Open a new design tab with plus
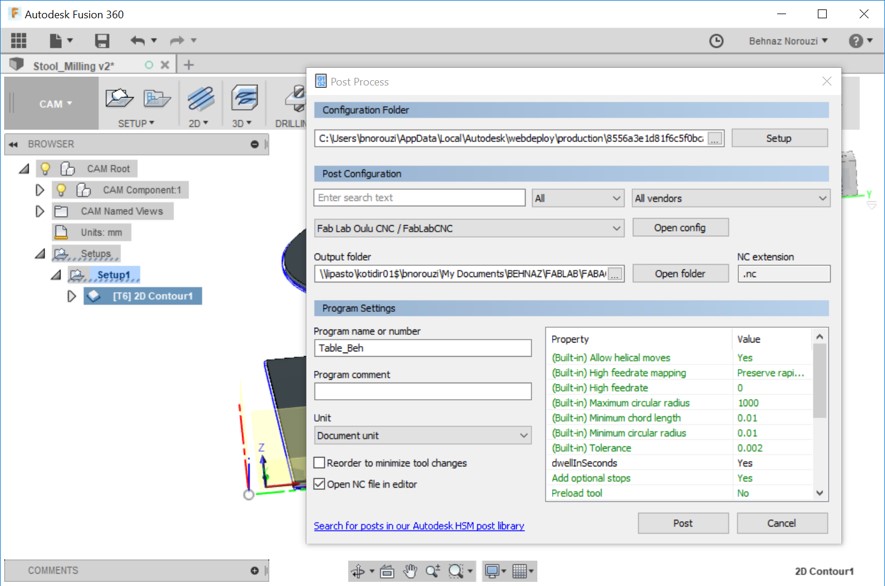The width and height of the screenshot is (885, 586). point(189,65)
